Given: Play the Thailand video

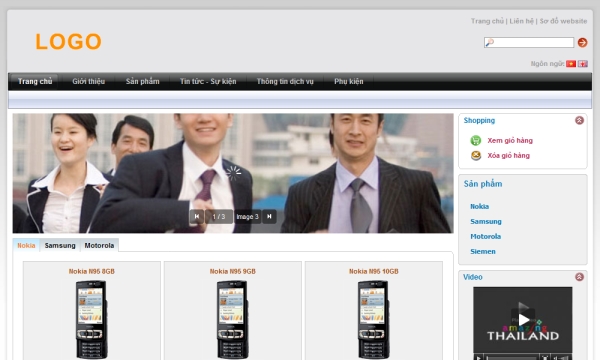Looking at the screenshot, I should click(x=523, y=319).
